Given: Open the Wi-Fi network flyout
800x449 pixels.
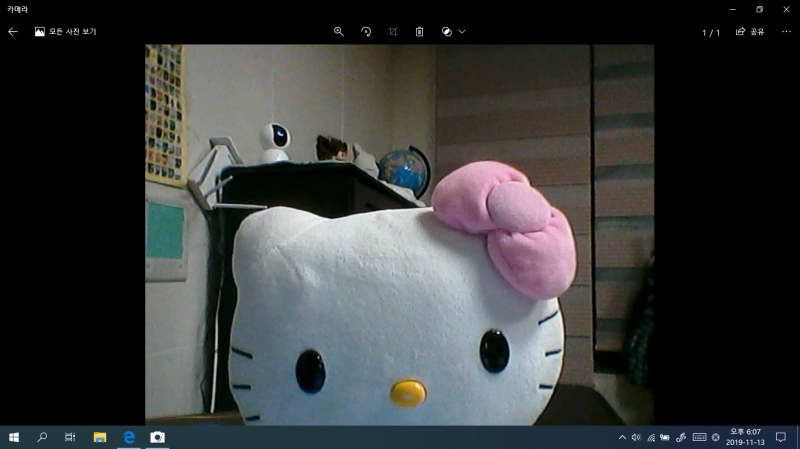Looking at the screenshot, I should [651, 437].
